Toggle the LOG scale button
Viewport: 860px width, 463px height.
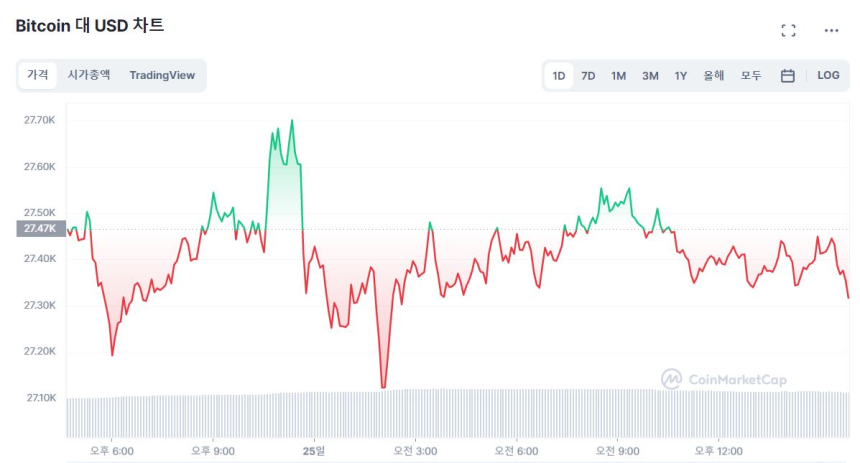click(828, 75)
